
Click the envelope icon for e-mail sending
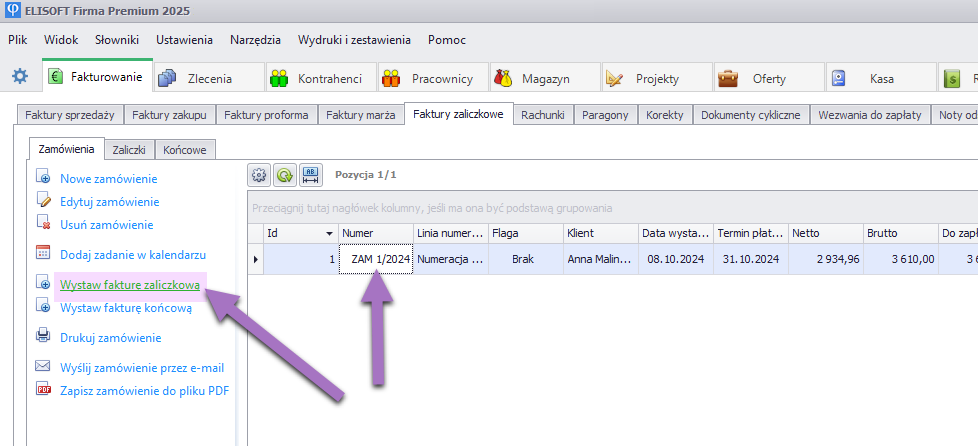click(43, 367)
